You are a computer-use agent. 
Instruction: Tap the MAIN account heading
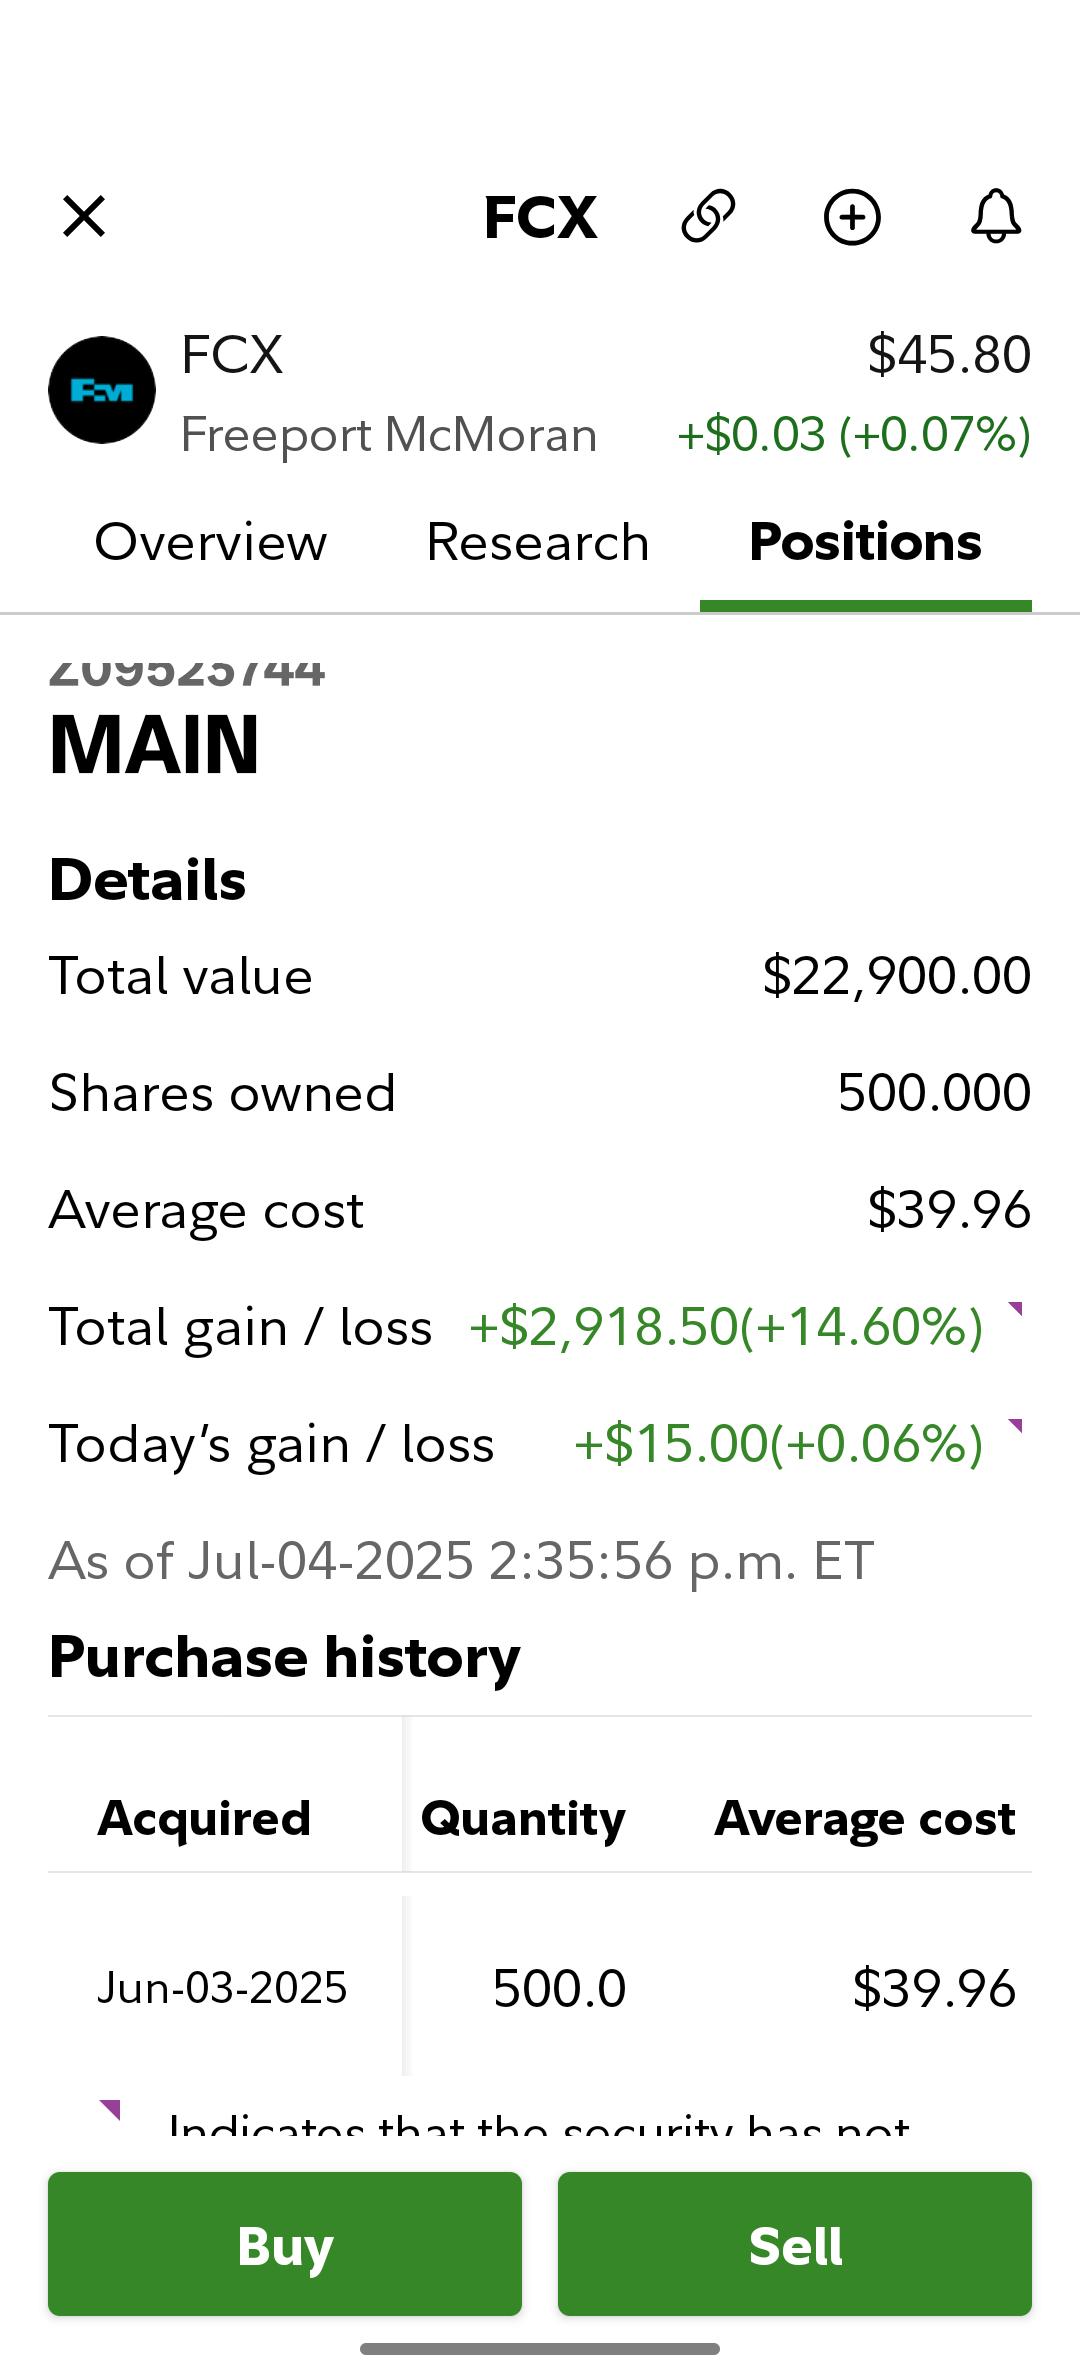[155, 745]
